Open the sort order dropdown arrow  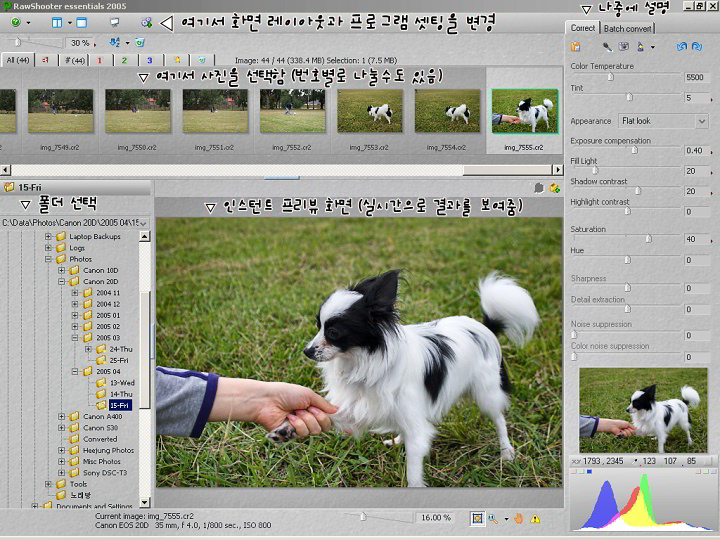tap(128, 43)
